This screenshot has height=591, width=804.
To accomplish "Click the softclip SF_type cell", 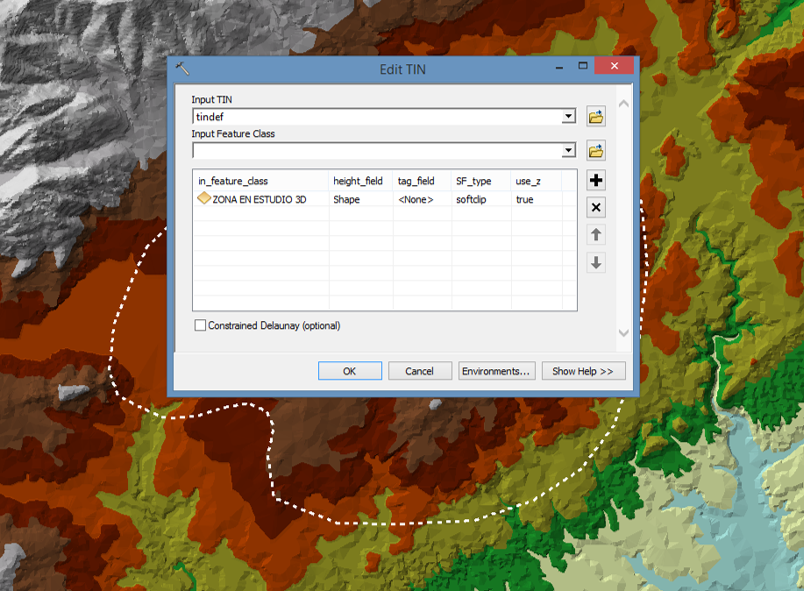I will 474,199.
